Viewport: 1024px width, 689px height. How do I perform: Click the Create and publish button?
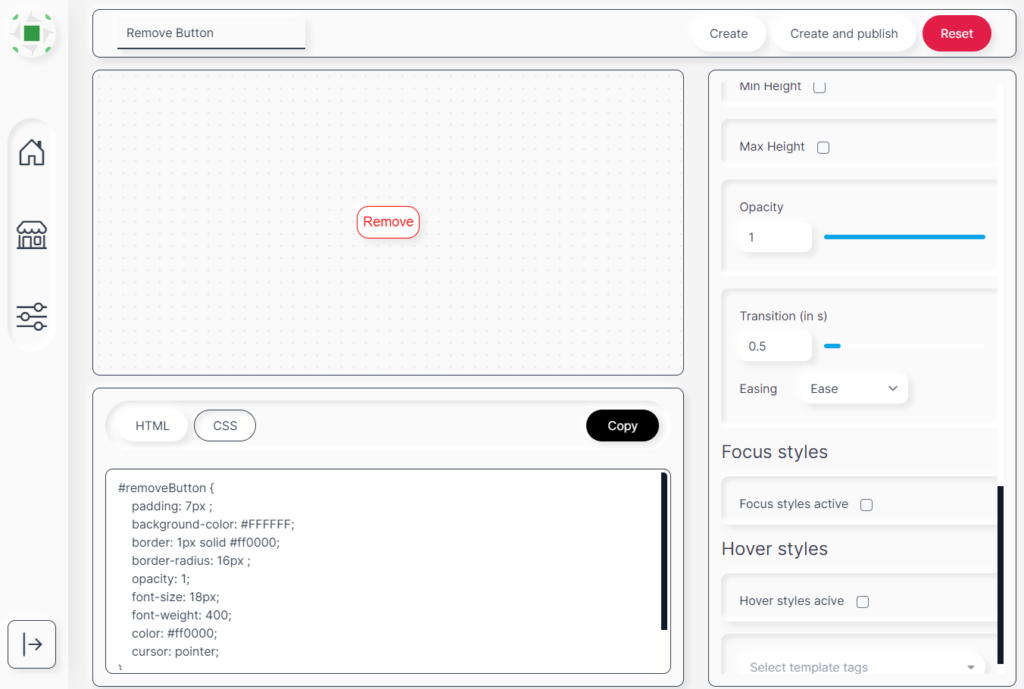click(x=843, y=34)
